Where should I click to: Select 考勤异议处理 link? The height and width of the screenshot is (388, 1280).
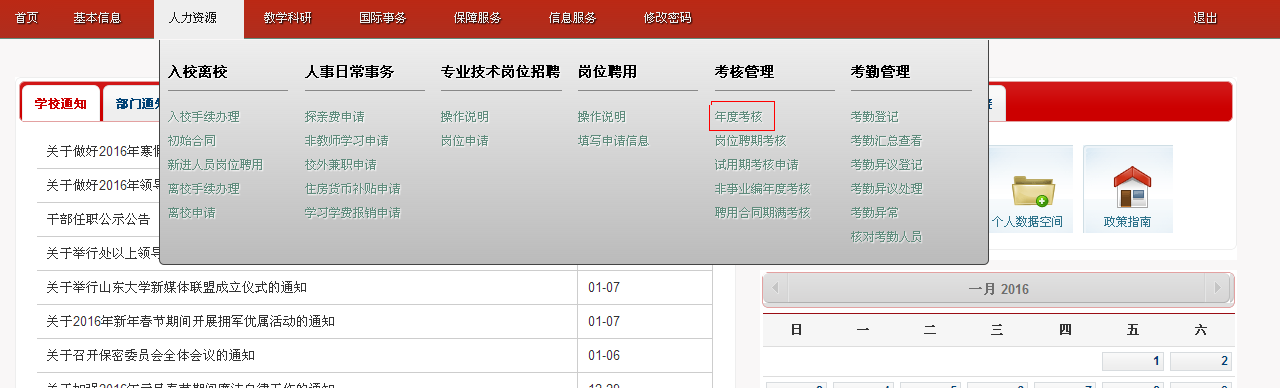point(887,189)
